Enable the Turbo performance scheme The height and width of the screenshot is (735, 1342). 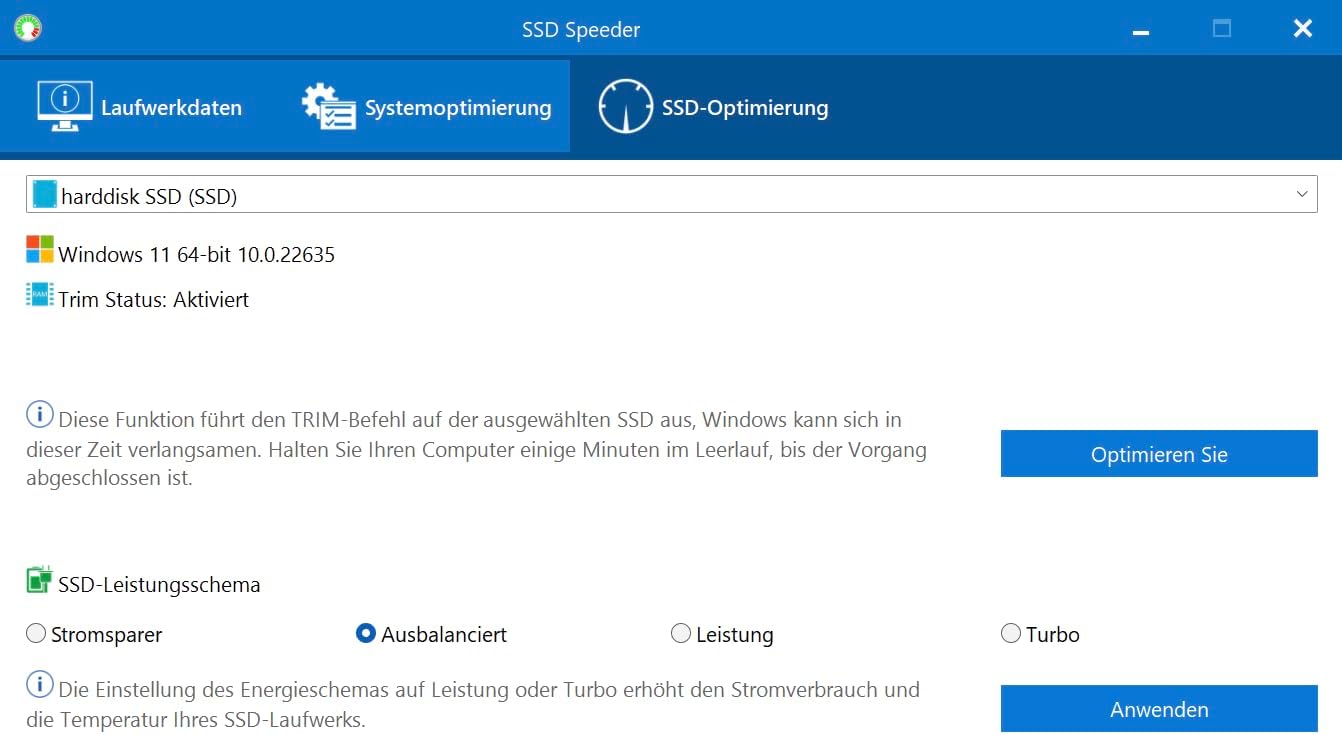(x=1011, y=633)
